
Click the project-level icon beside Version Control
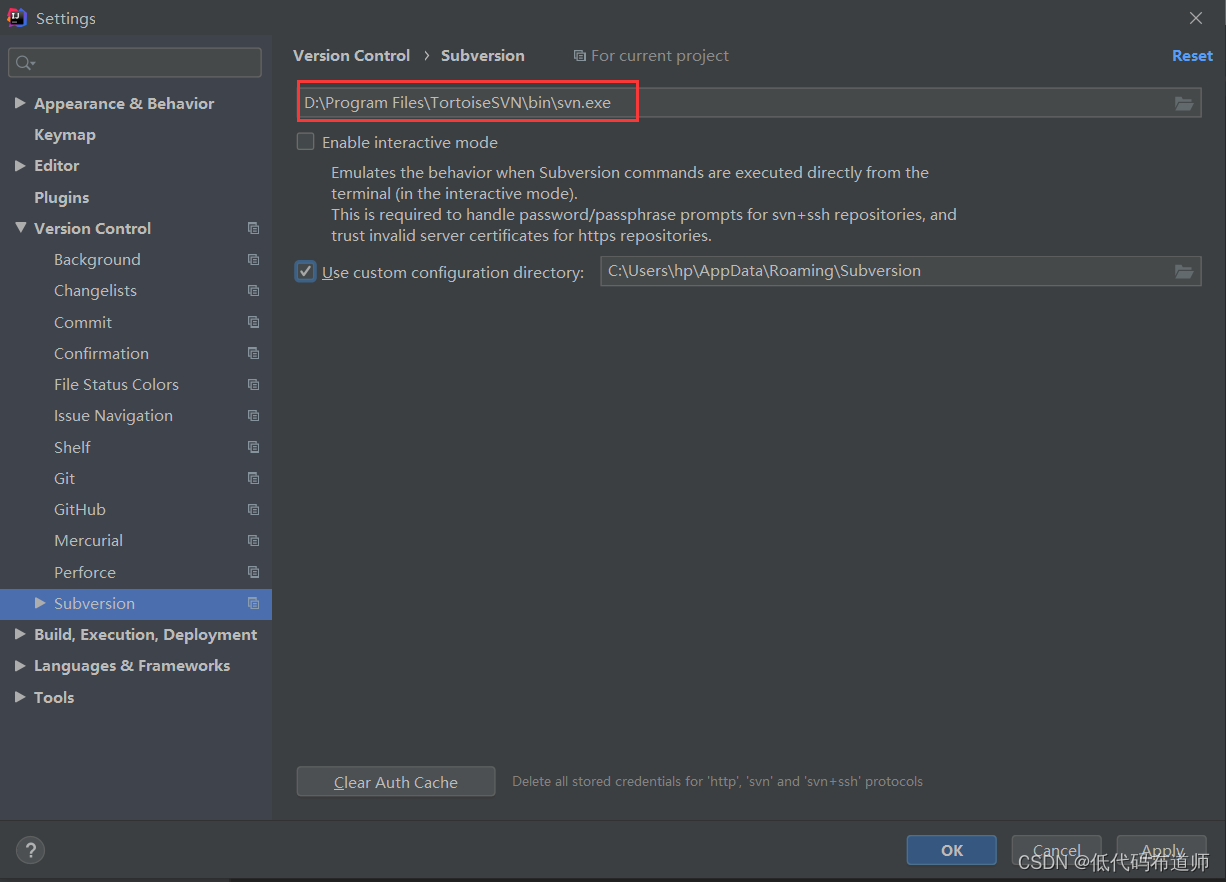253,228
